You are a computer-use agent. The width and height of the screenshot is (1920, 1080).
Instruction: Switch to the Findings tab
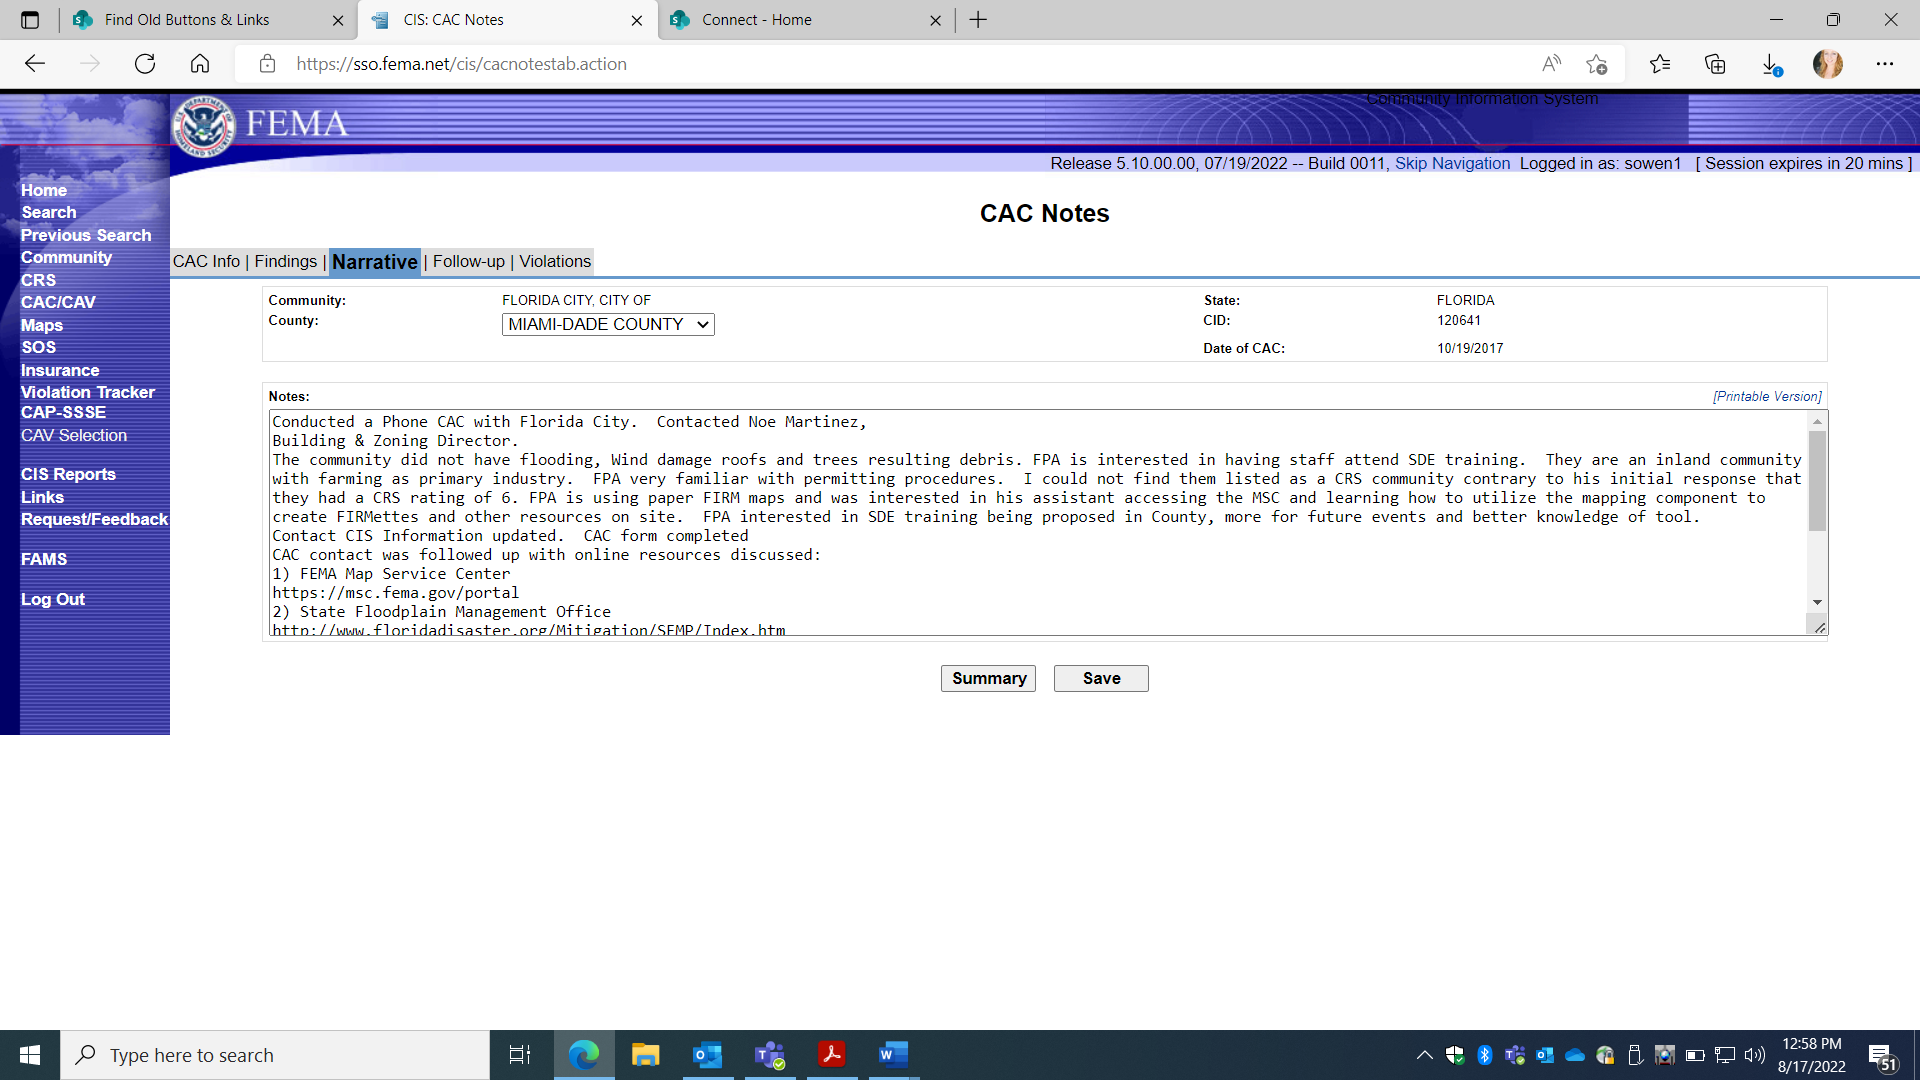[x=285, y=261]
